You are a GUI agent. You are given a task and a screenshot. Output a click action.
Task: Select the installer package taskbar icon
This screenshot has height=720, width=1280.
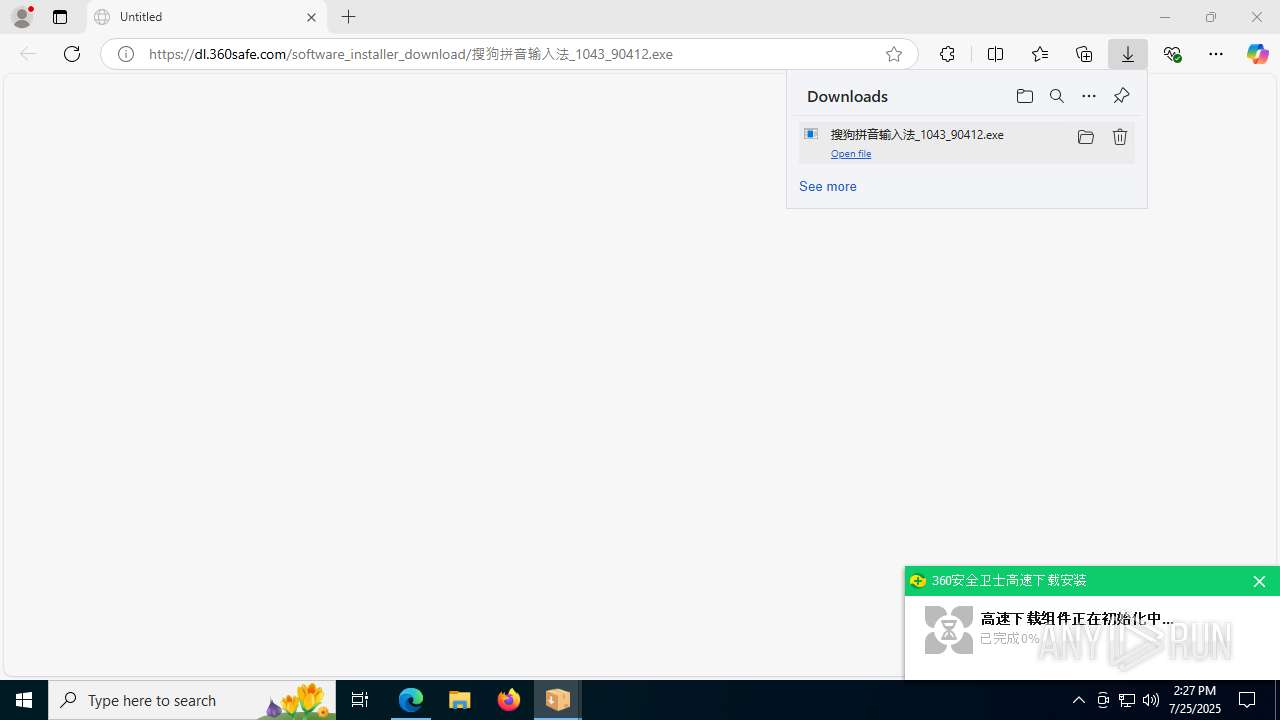558,700
